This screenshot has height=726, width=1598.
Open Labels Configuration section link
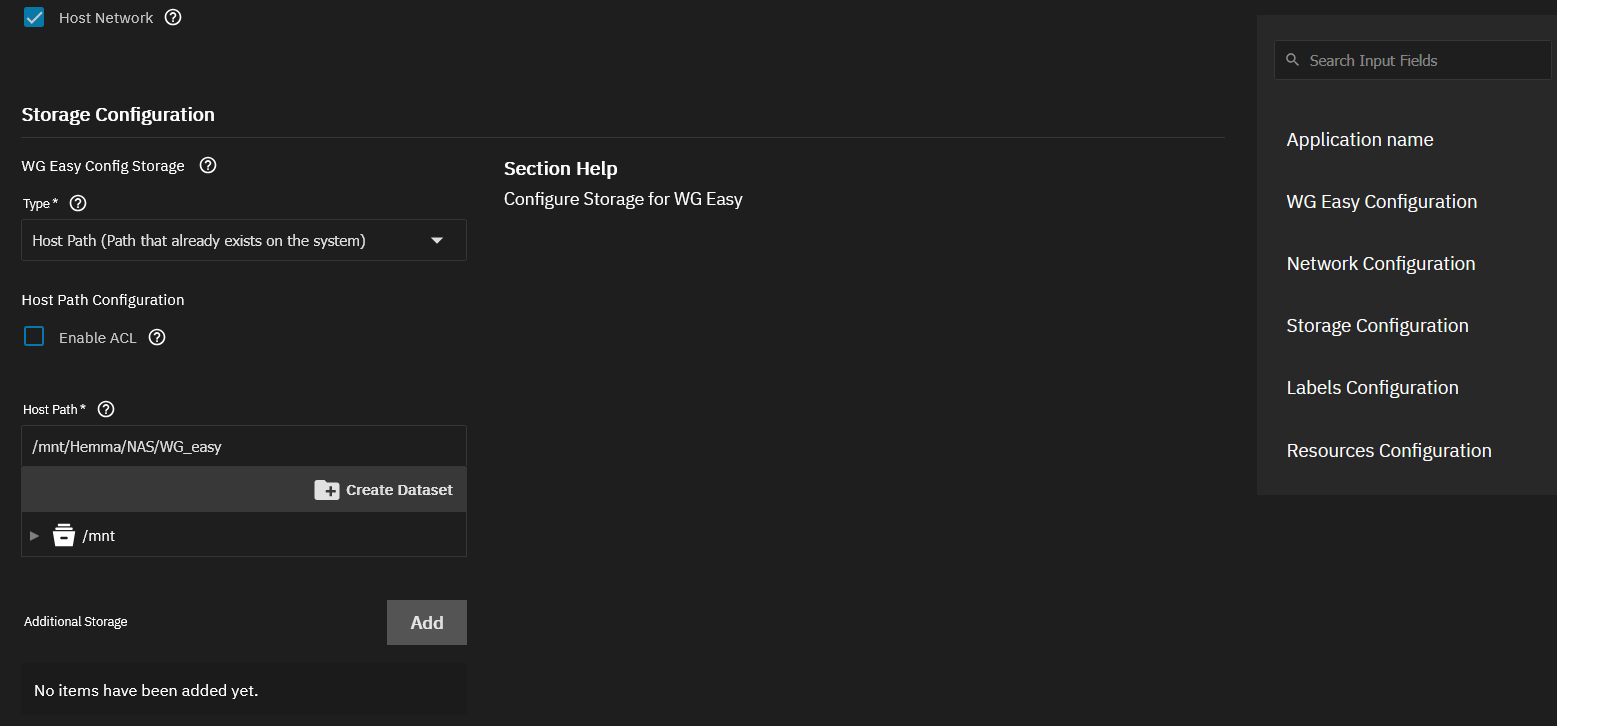tap(1372, 388)
